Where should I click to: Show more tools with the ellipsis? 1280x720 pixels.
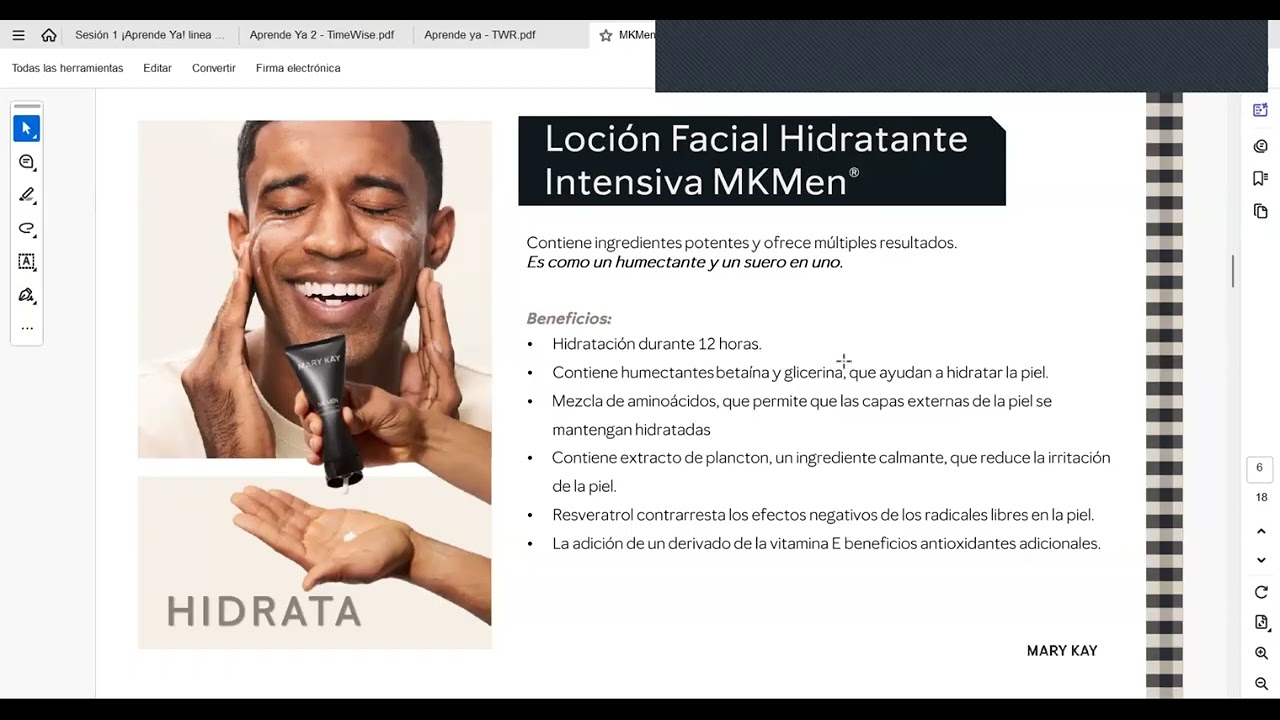click(x=27, y=328)
